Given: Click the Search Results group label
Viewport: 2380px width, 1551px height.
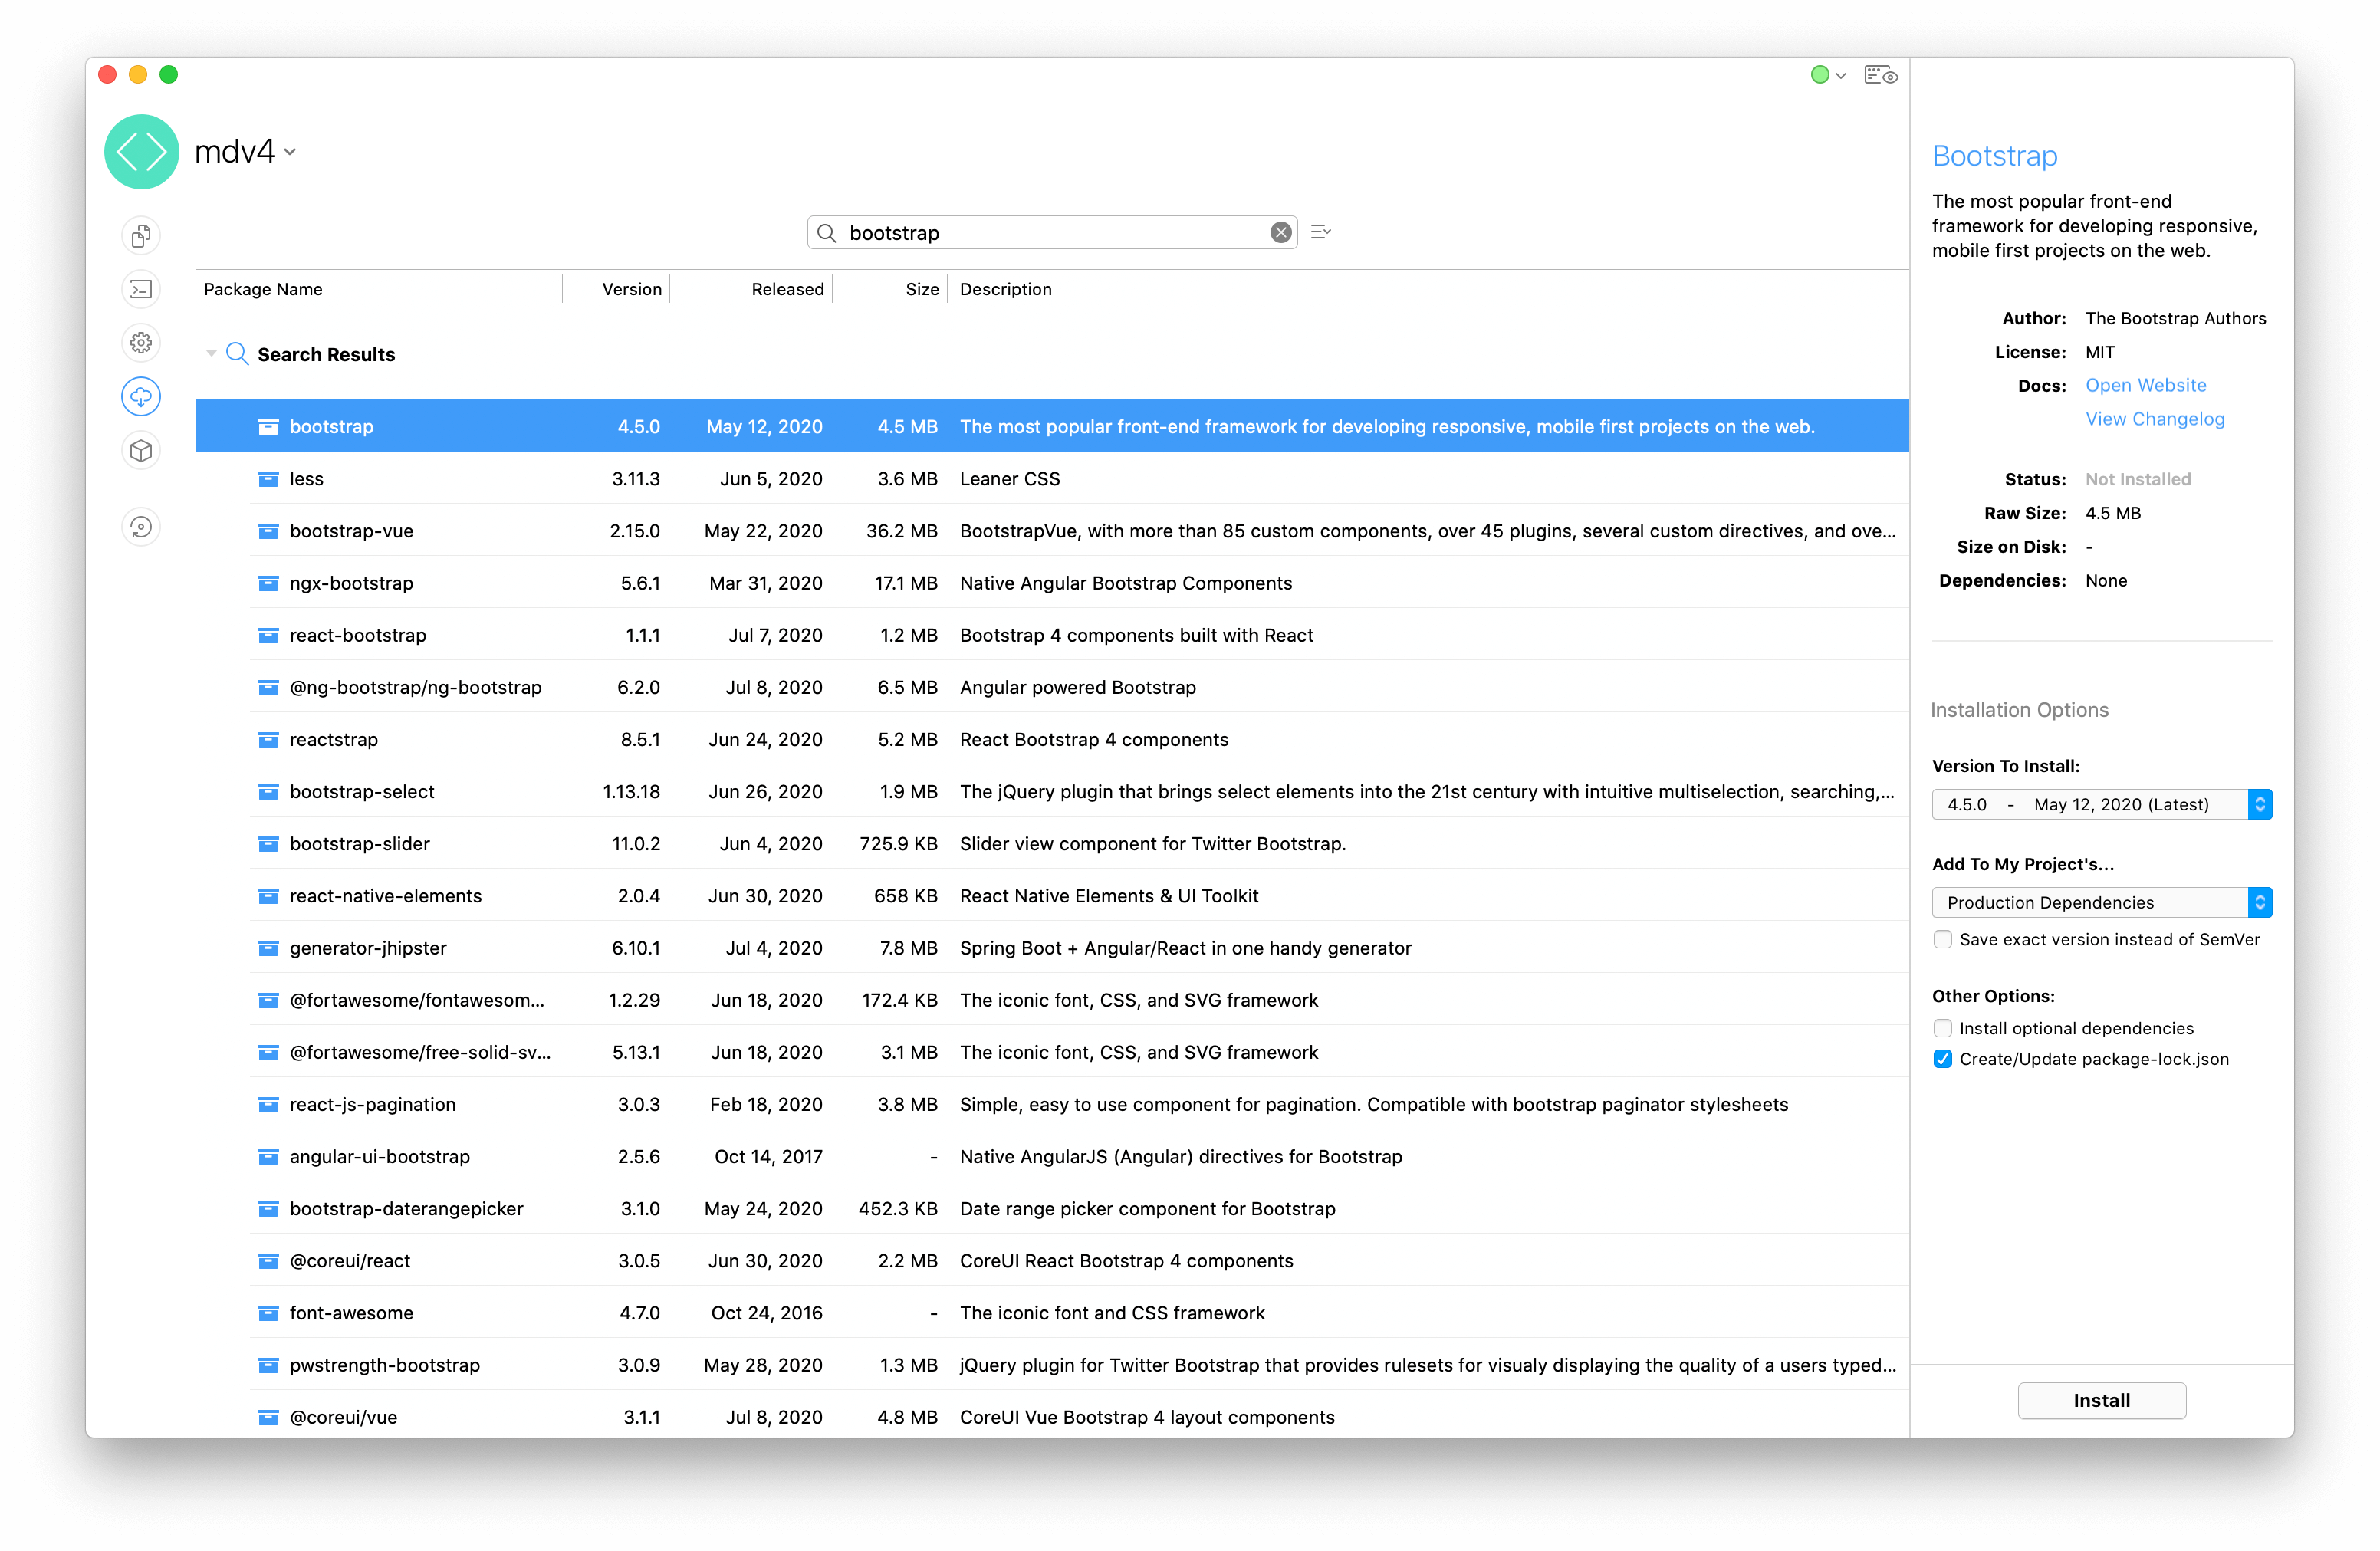Looking at the screenshot, I should (326, 354).
